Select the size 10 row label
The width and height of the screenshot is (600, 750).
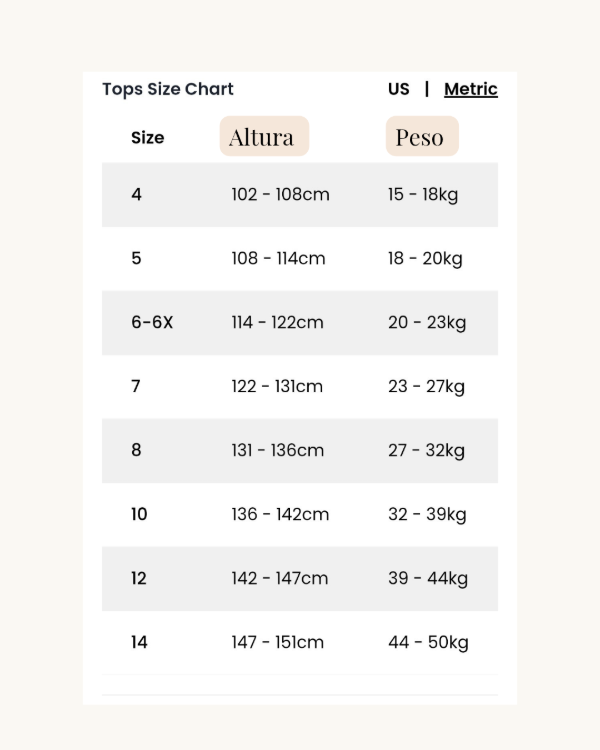pyautogui.click(x=139, y=515)
